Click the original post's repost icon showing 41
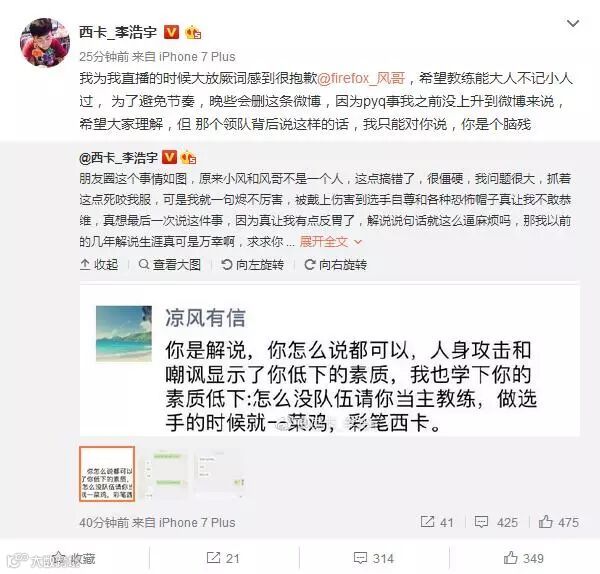Viewport: 600px width, 574px height. click(x=437, y=522)
